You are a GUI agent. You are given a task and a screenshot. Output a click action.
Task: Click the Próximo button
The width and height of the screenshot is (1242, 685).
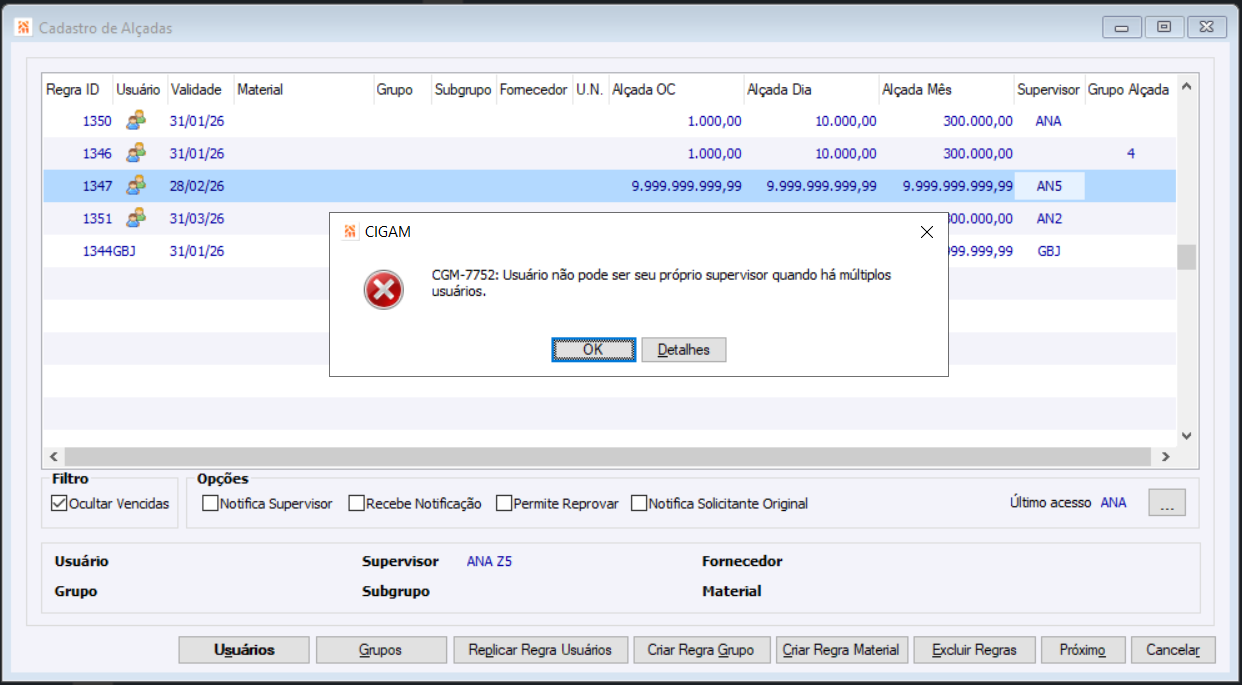[x=1083, y=650]
